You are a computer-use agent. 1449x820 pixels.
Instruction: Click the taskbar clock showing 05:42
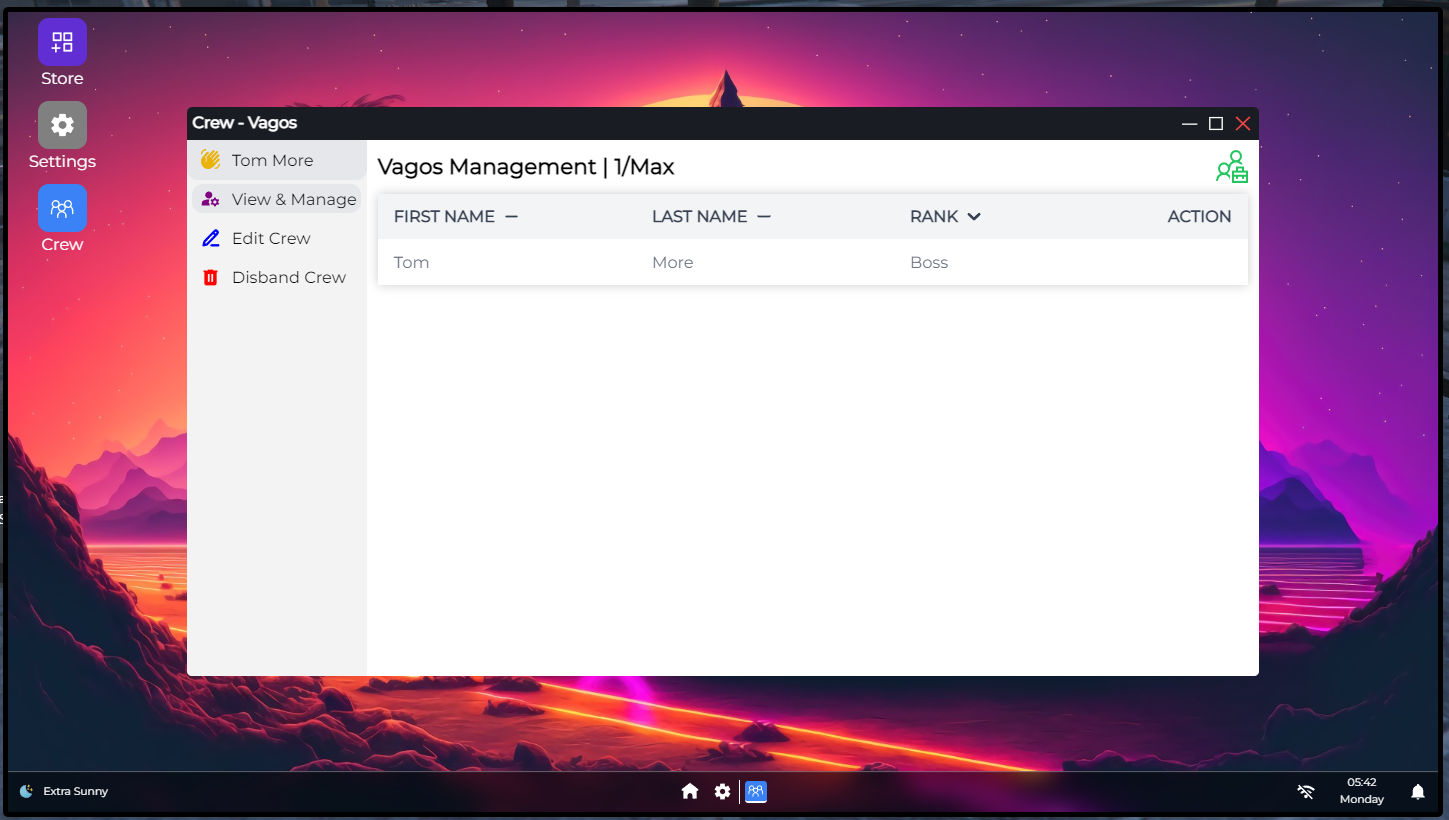pos(1361,791)
